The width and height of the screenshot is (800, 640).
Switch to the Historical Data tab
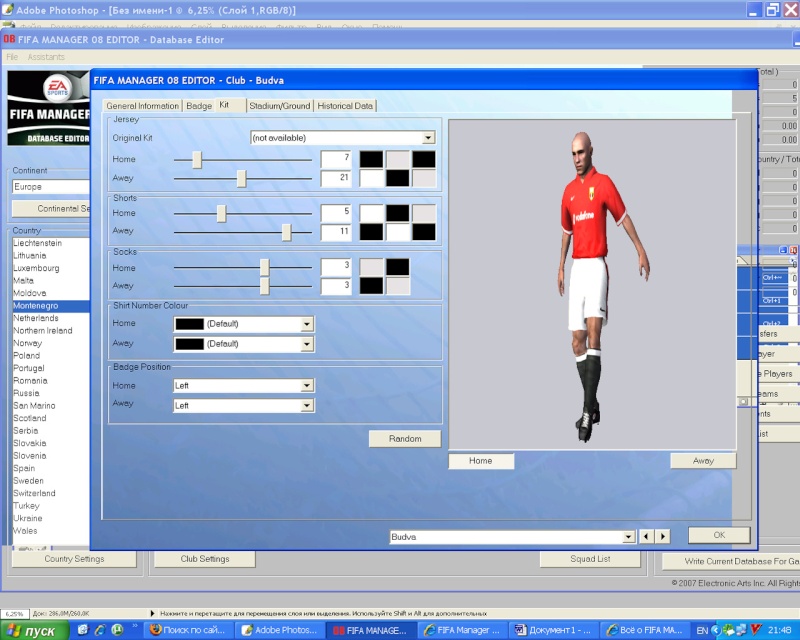pyautogui.click(x=345, y=106)
